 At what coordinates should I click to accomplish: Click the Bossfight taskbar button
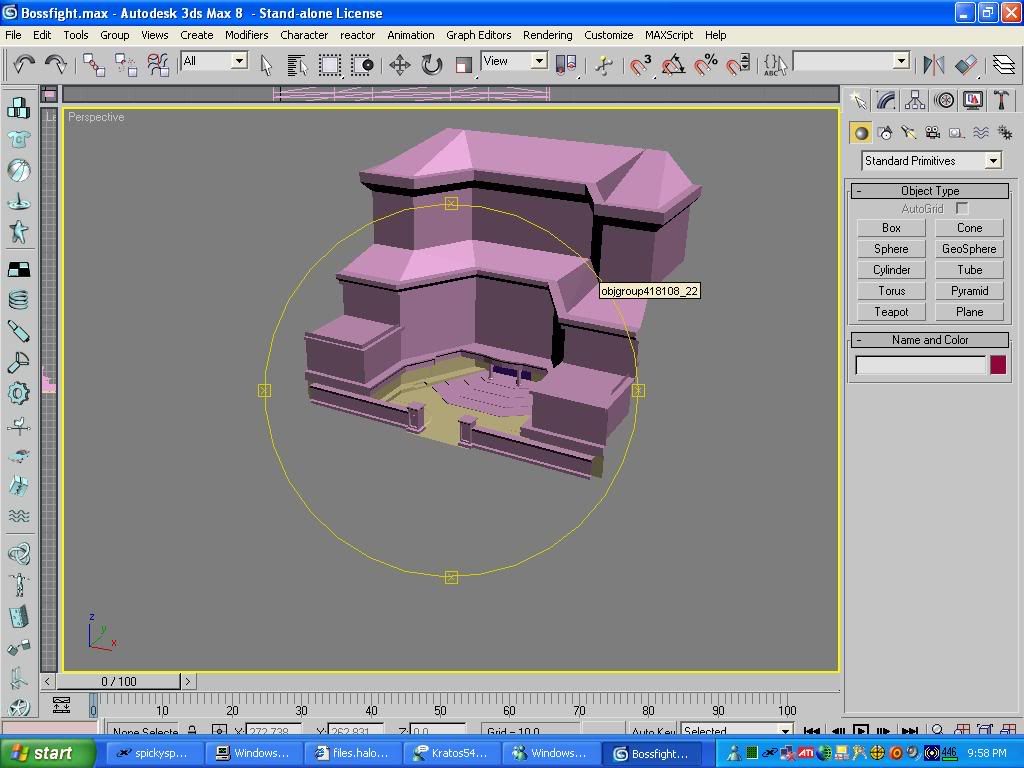pos(652,753)
